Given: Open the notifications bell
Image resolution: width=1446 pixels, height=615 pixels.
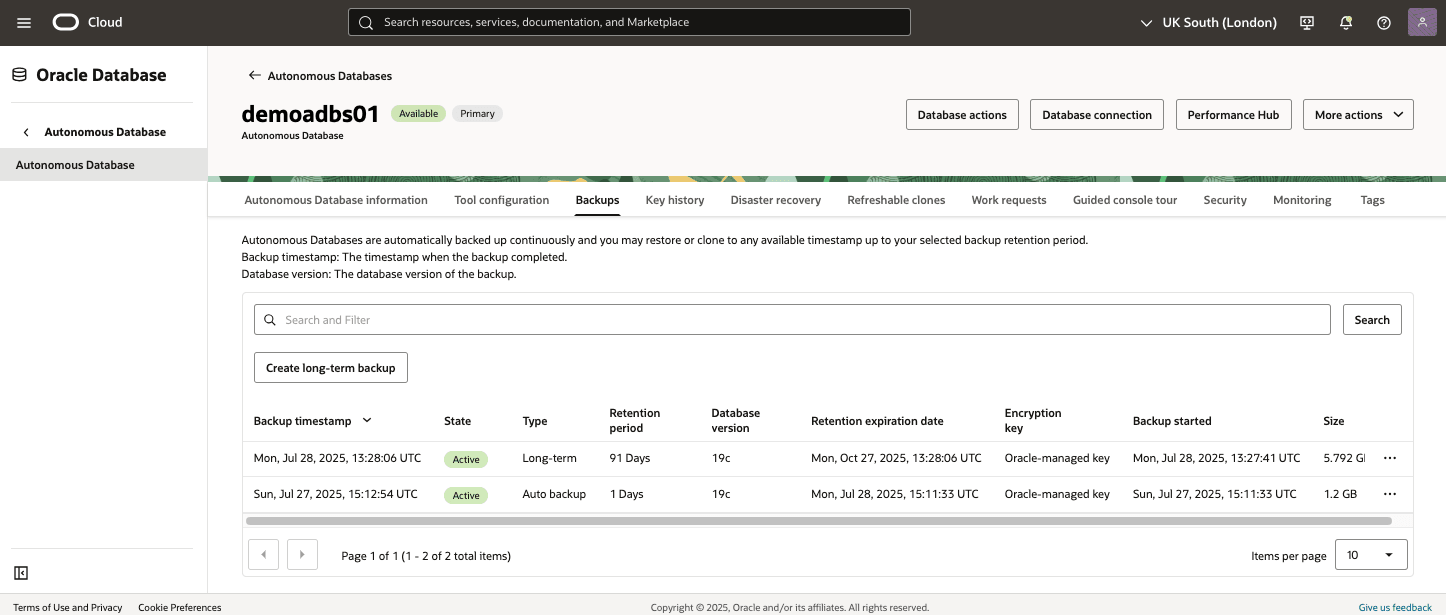Looking at the screenshot, I should (x=1345, y=22).
